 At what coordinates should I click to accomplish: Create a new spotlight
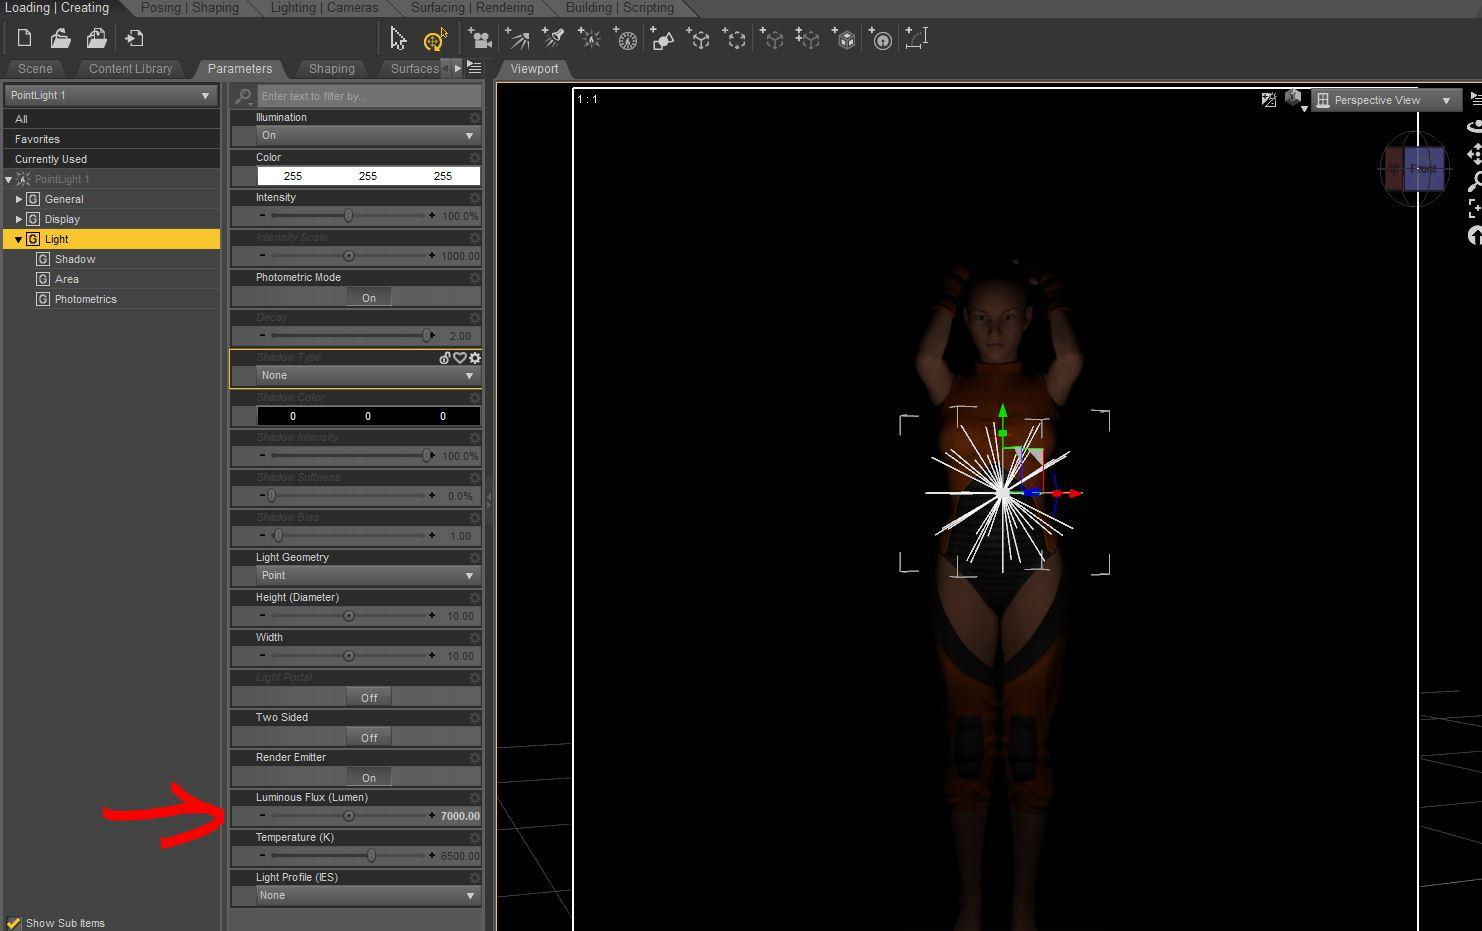tap(553, 39)
